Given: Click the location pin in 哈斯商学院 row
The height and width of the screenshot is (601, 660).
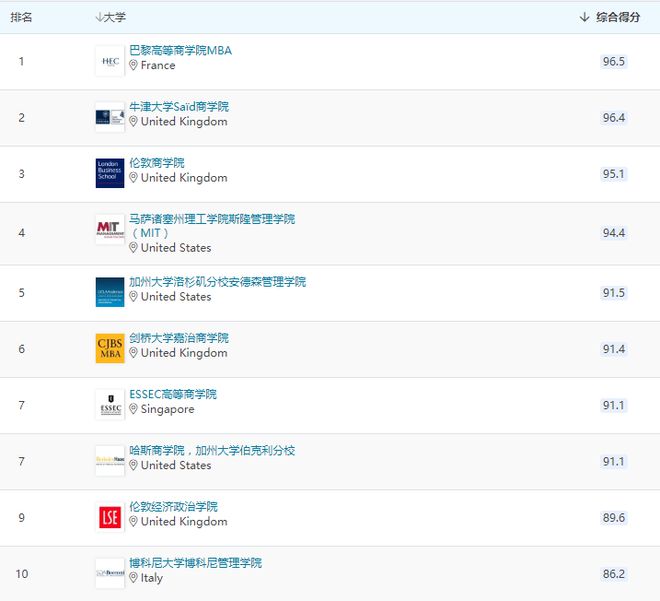Looking at the screenshot, I should coord(133,465).
